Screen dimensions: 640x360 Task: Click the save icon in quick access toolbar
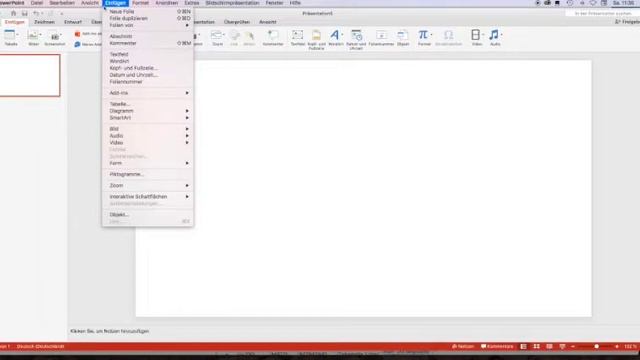[x=24, y=13]
